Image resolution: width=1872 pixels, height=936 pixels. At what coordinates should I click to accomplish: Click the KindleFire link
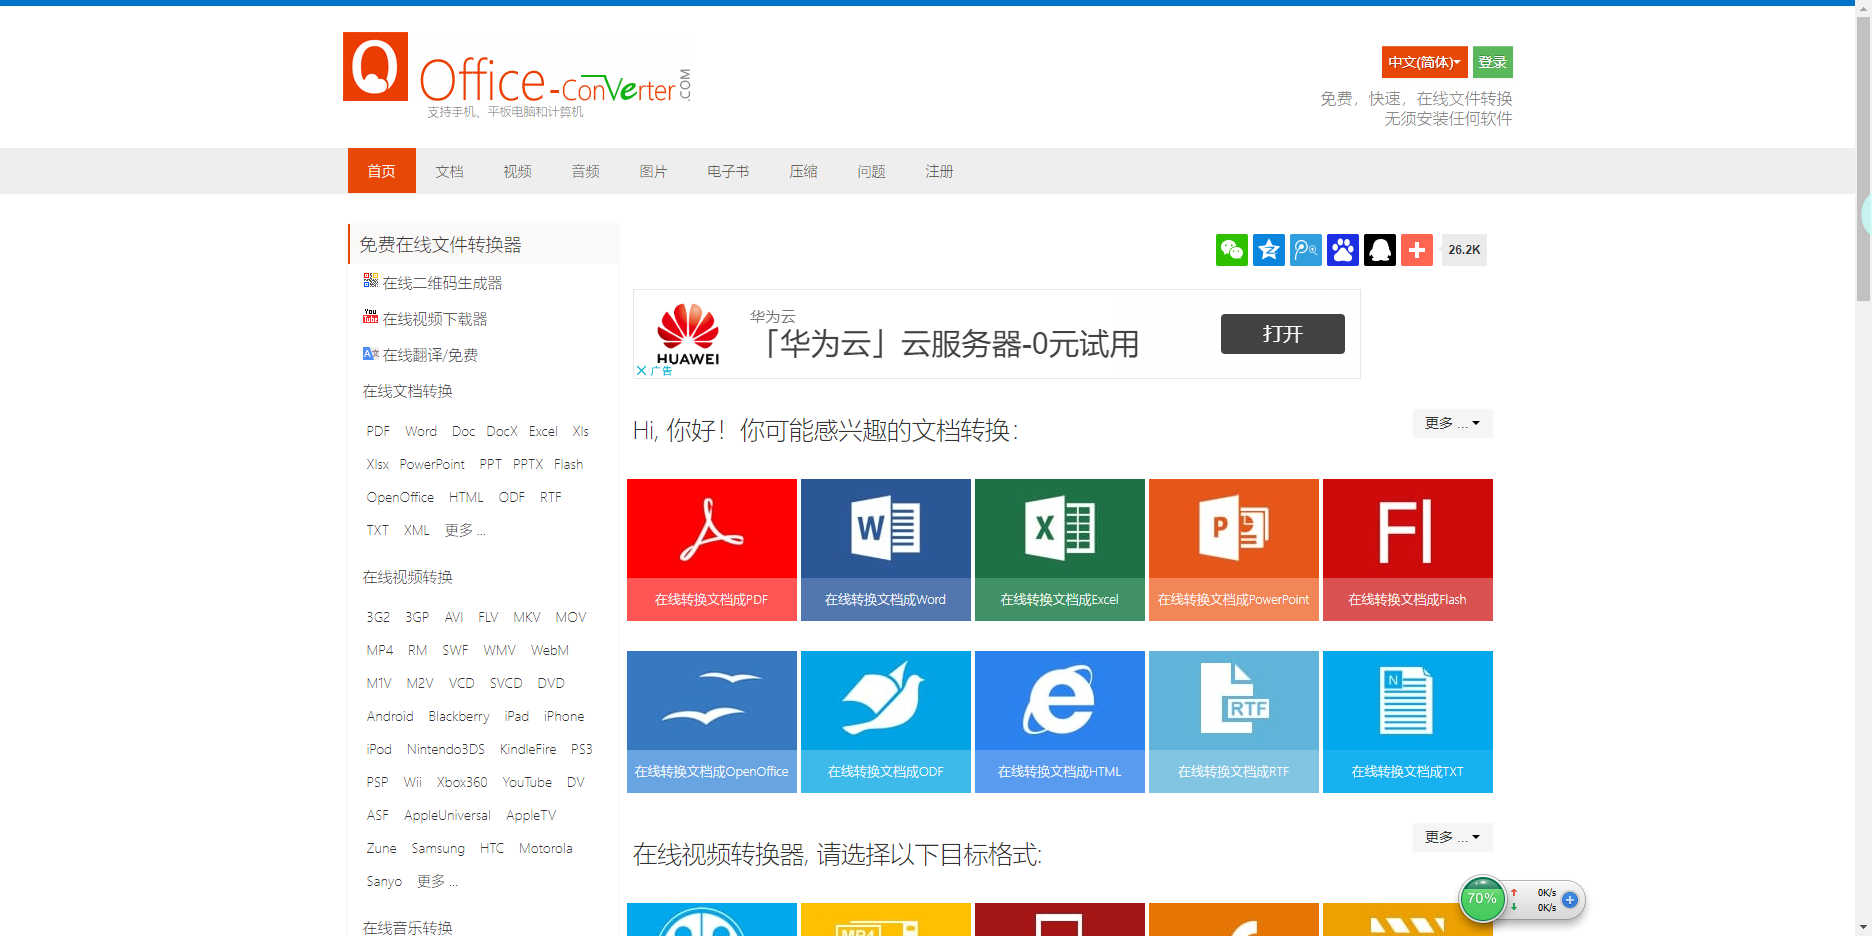coord(528,749)
